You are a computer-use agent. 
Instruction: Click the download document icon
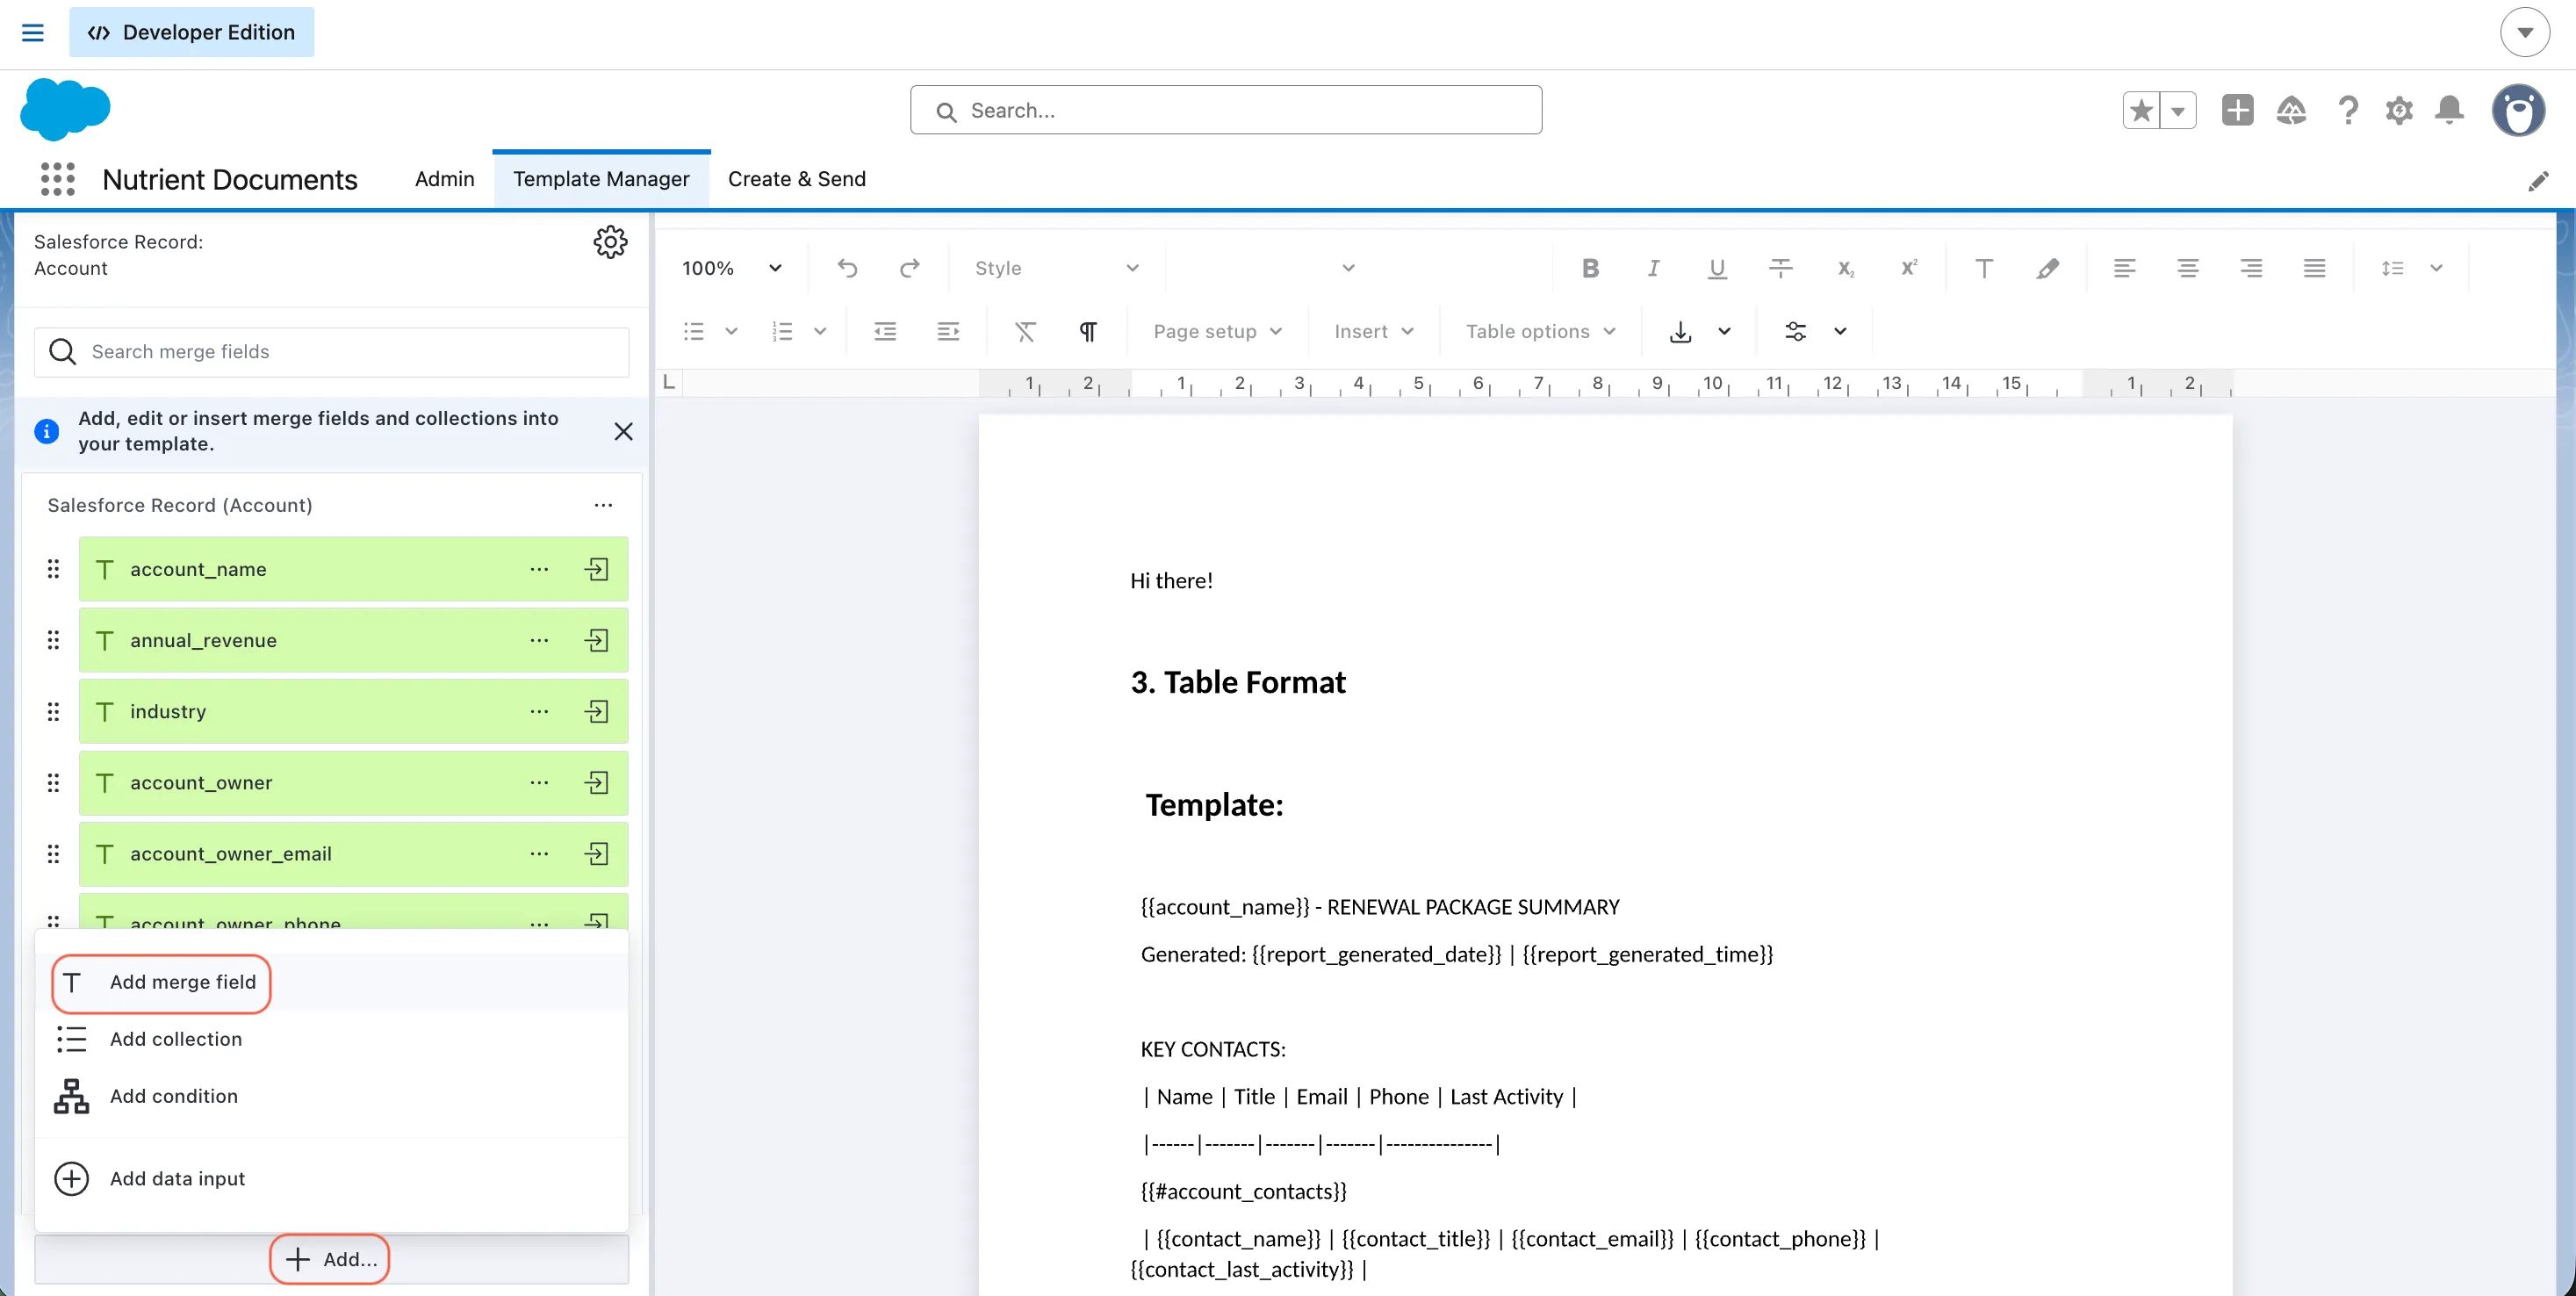pos(1680,331)
